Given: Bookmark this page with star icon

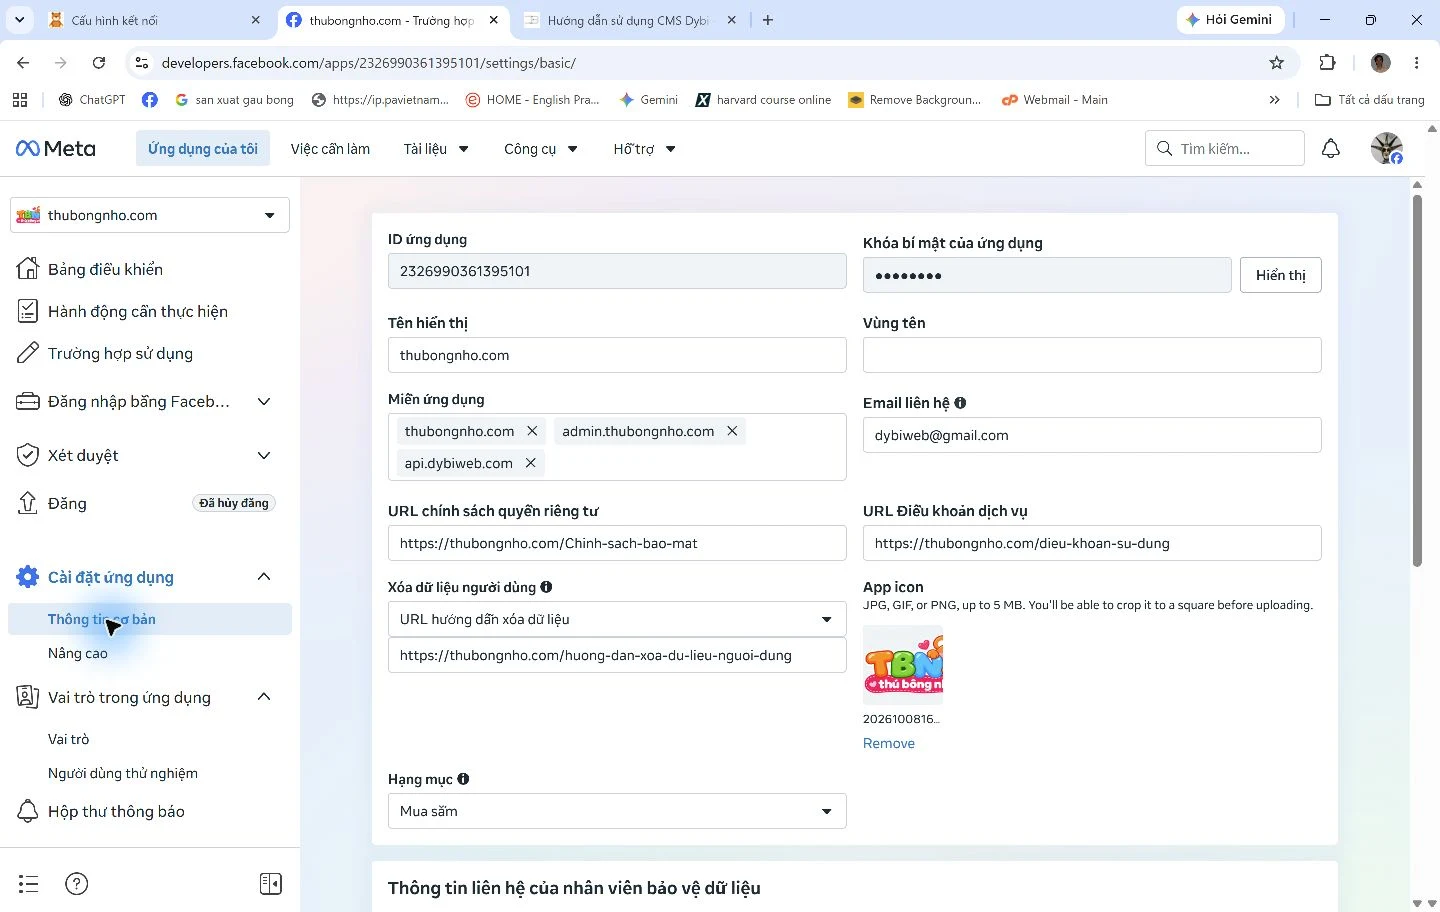Looking at the screenshot, I should pos(1277,63).
